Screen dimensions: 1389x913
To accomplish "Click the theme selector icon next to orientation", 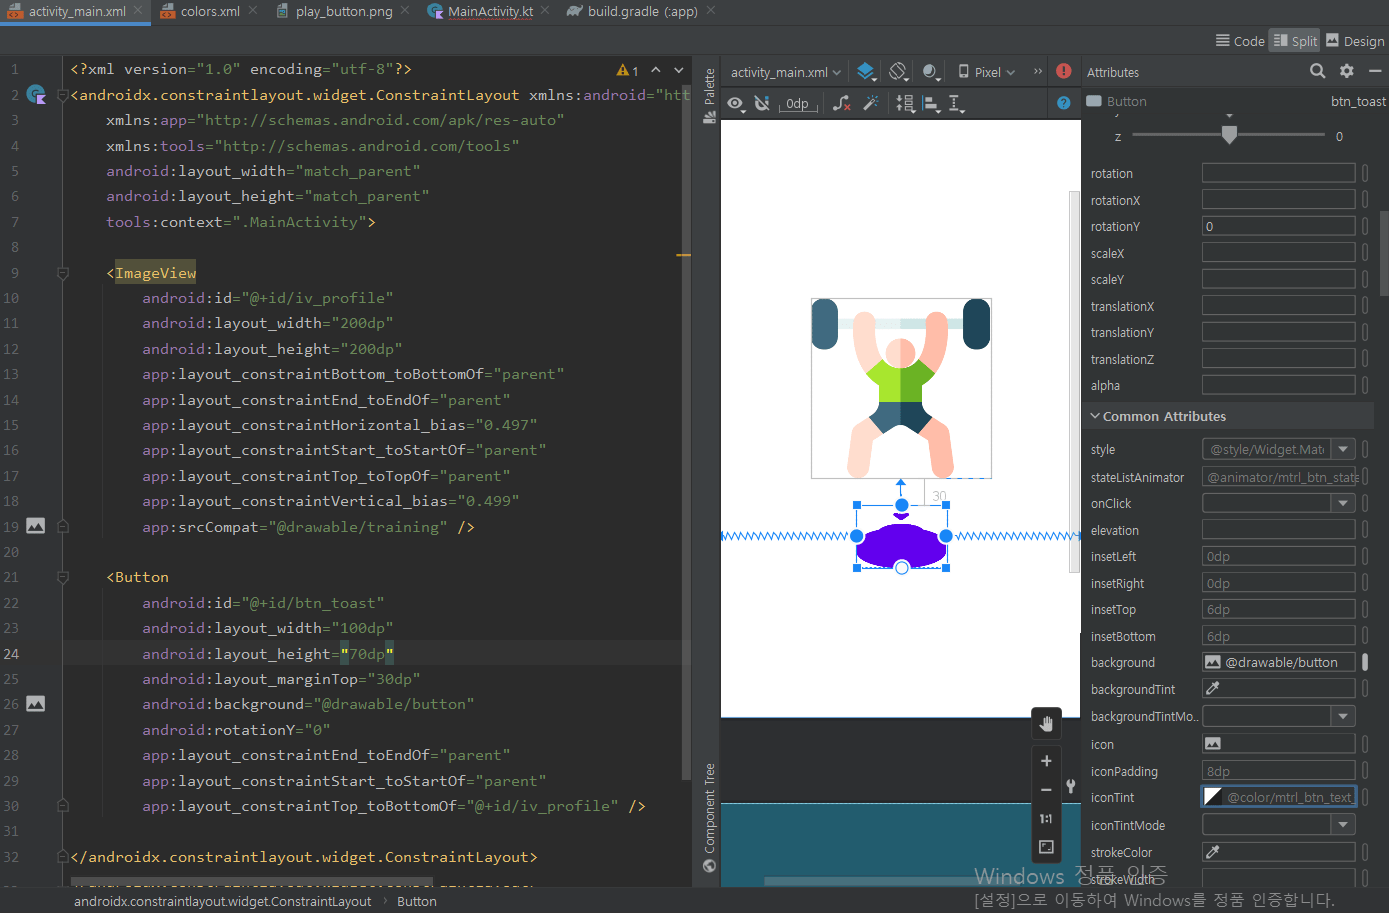I will coord(929,71).
